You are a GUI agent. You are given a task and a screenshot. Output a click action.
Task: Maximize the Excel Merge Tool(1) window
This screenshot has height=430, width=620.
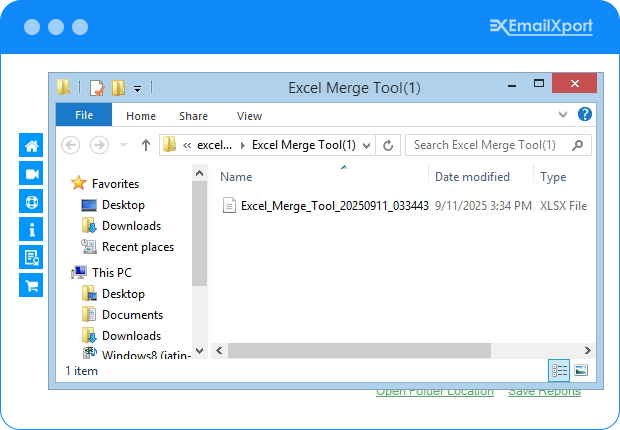point(539,83)
